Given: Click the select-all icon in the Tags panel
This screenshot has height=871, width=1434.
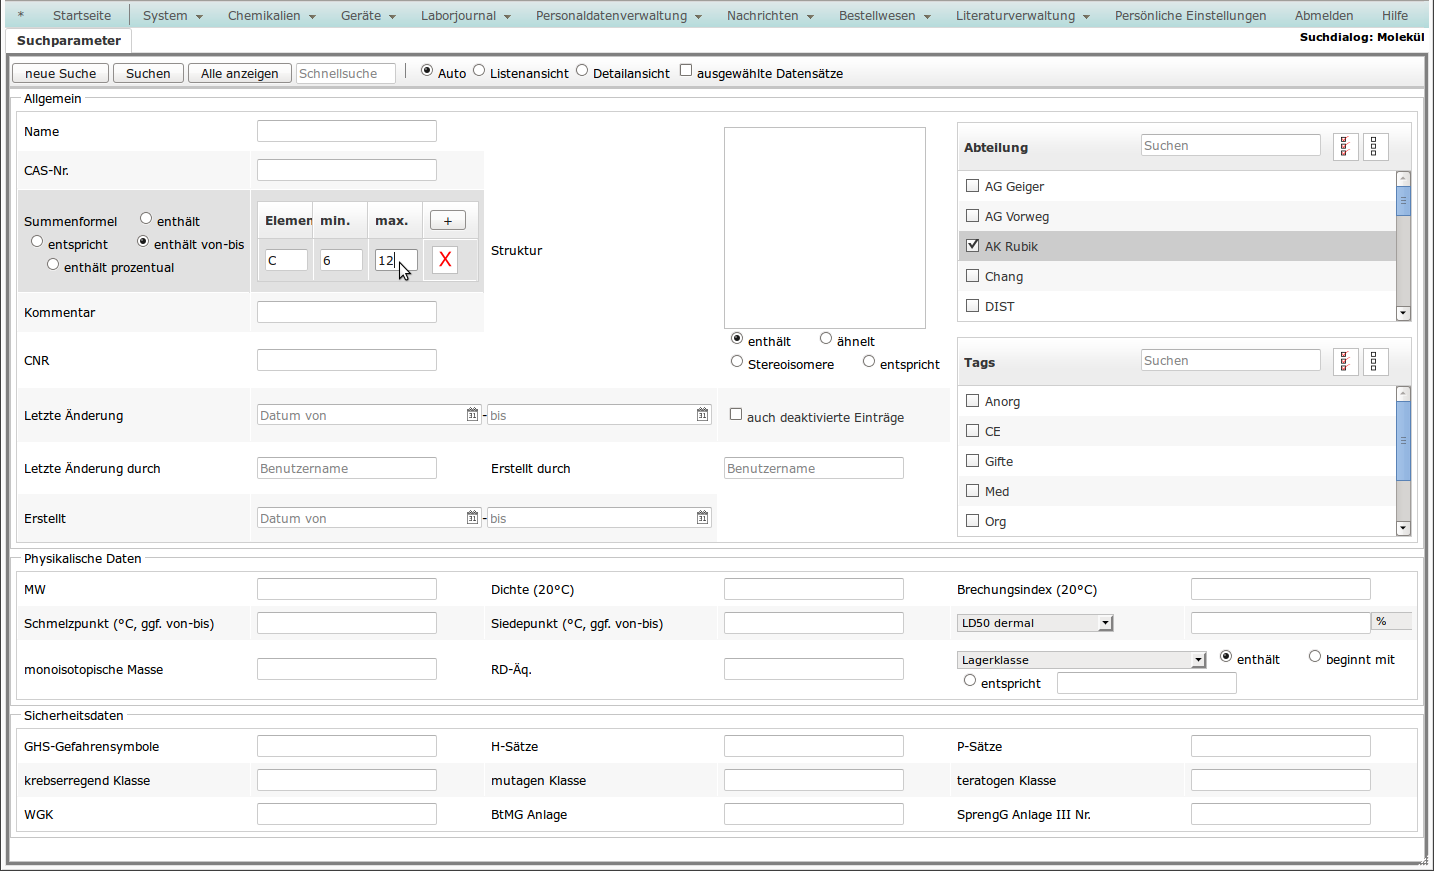Looking at the screenshot, I should (x=1345, y=362).
